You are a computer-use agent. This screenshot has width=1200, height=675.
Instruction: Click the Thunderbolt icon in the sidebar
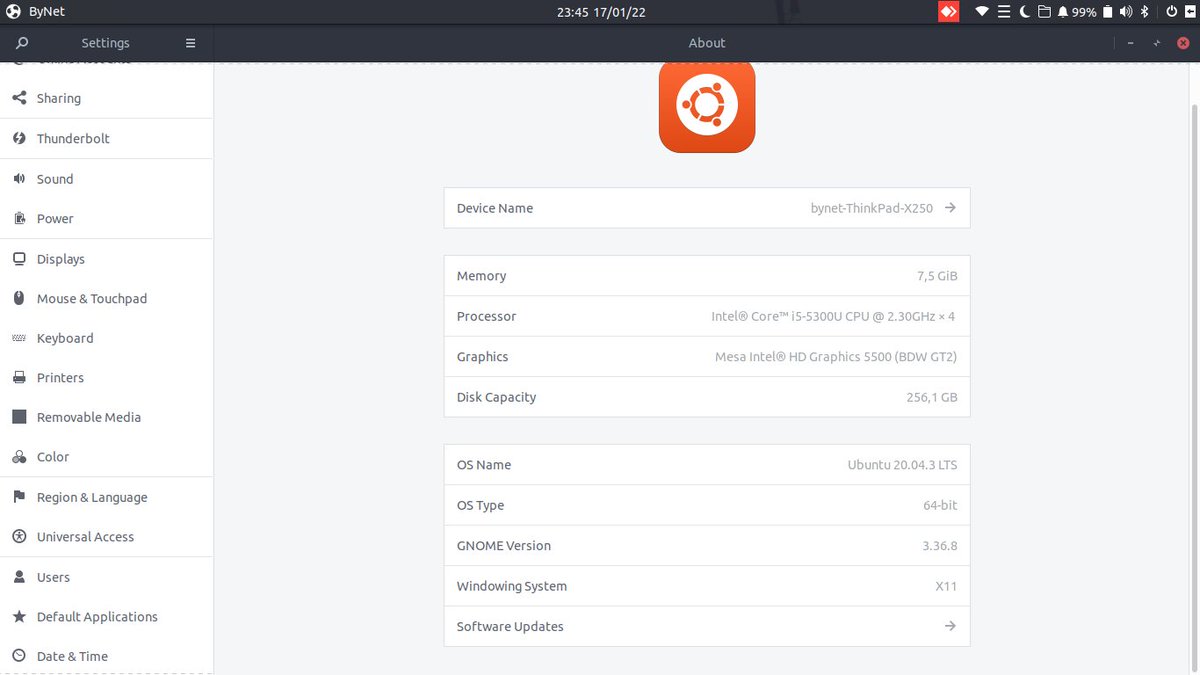19,138
